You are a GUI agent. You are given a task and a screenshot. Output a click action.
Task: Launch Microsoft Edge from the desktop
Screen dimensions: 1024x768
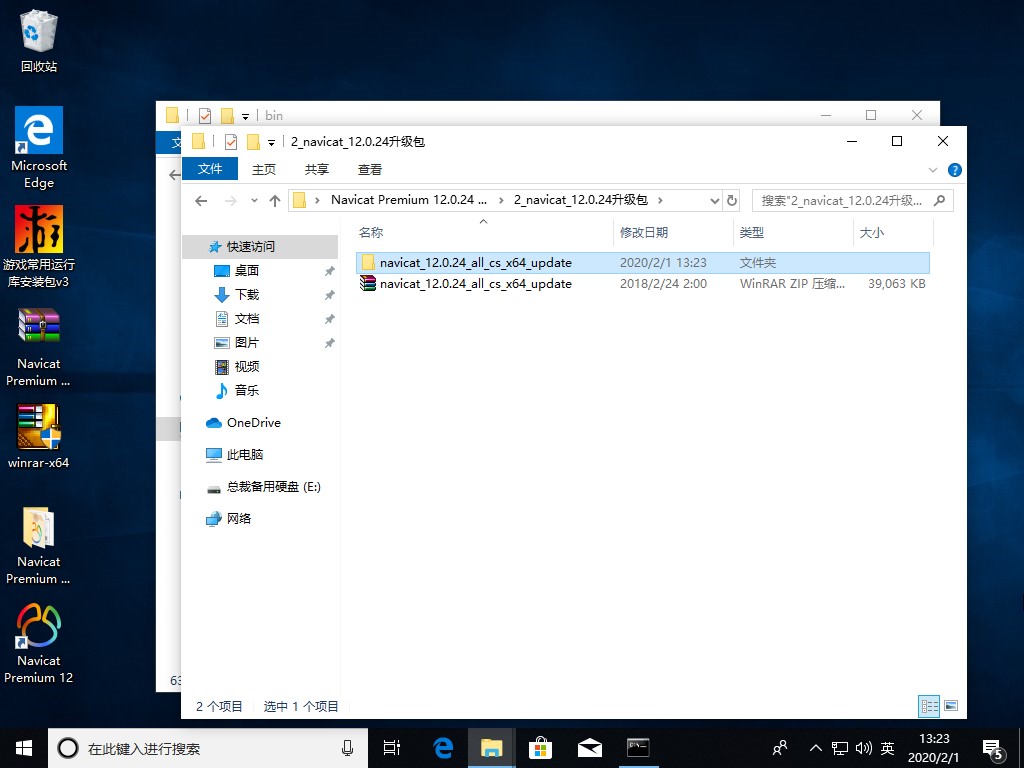click(x=39, y=147)
